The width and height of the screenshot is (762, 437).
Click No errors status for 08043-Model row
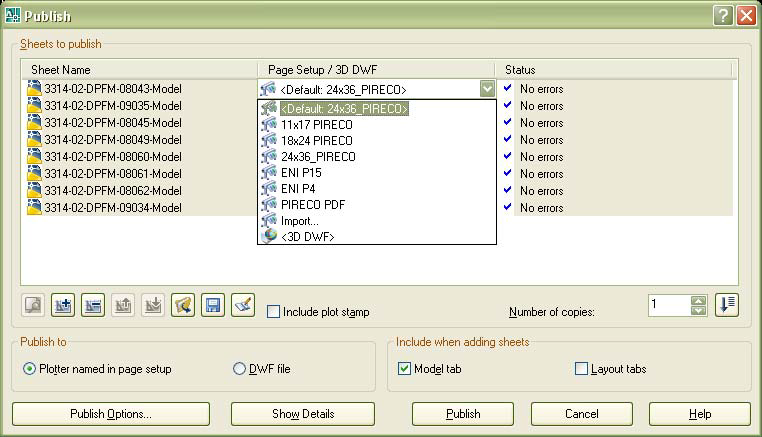pos(541,89)
